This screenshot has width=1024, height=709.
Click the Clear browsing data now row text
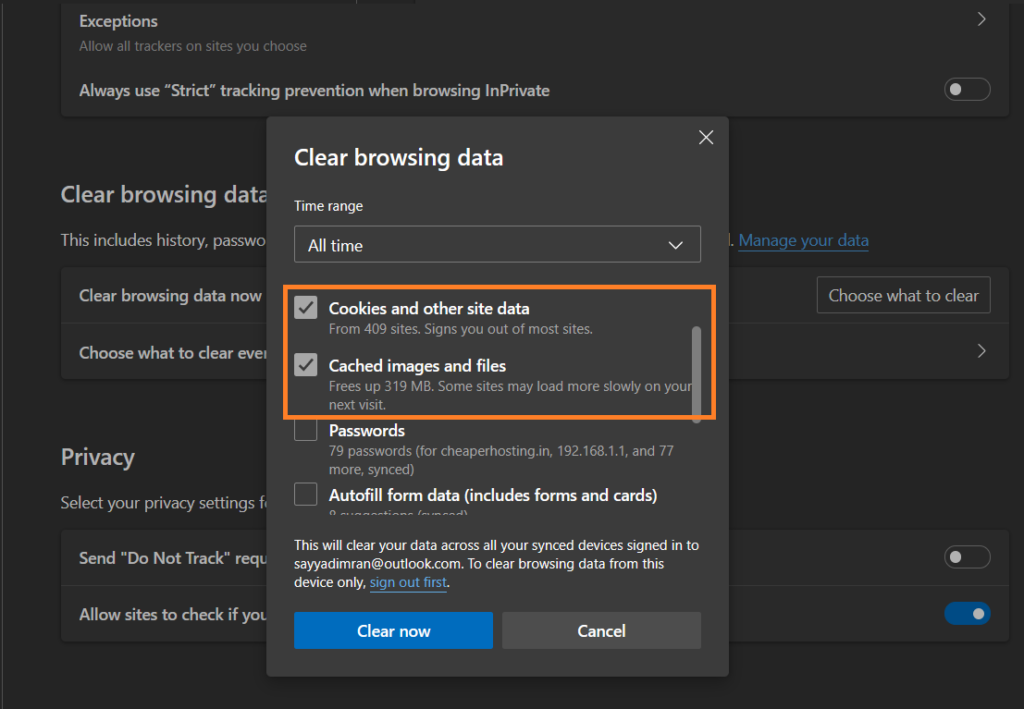[170, 296]
